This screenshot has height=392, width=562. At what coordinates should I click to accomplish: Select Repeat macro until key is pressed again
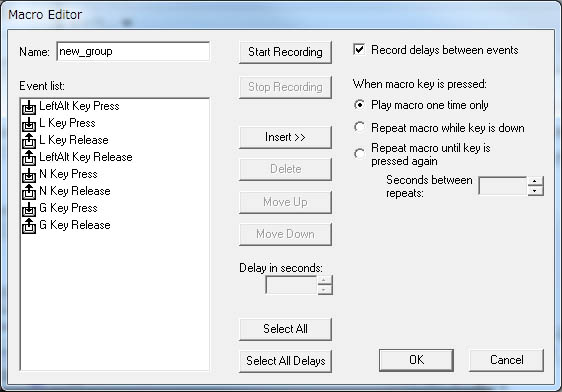tap(359, 154)
